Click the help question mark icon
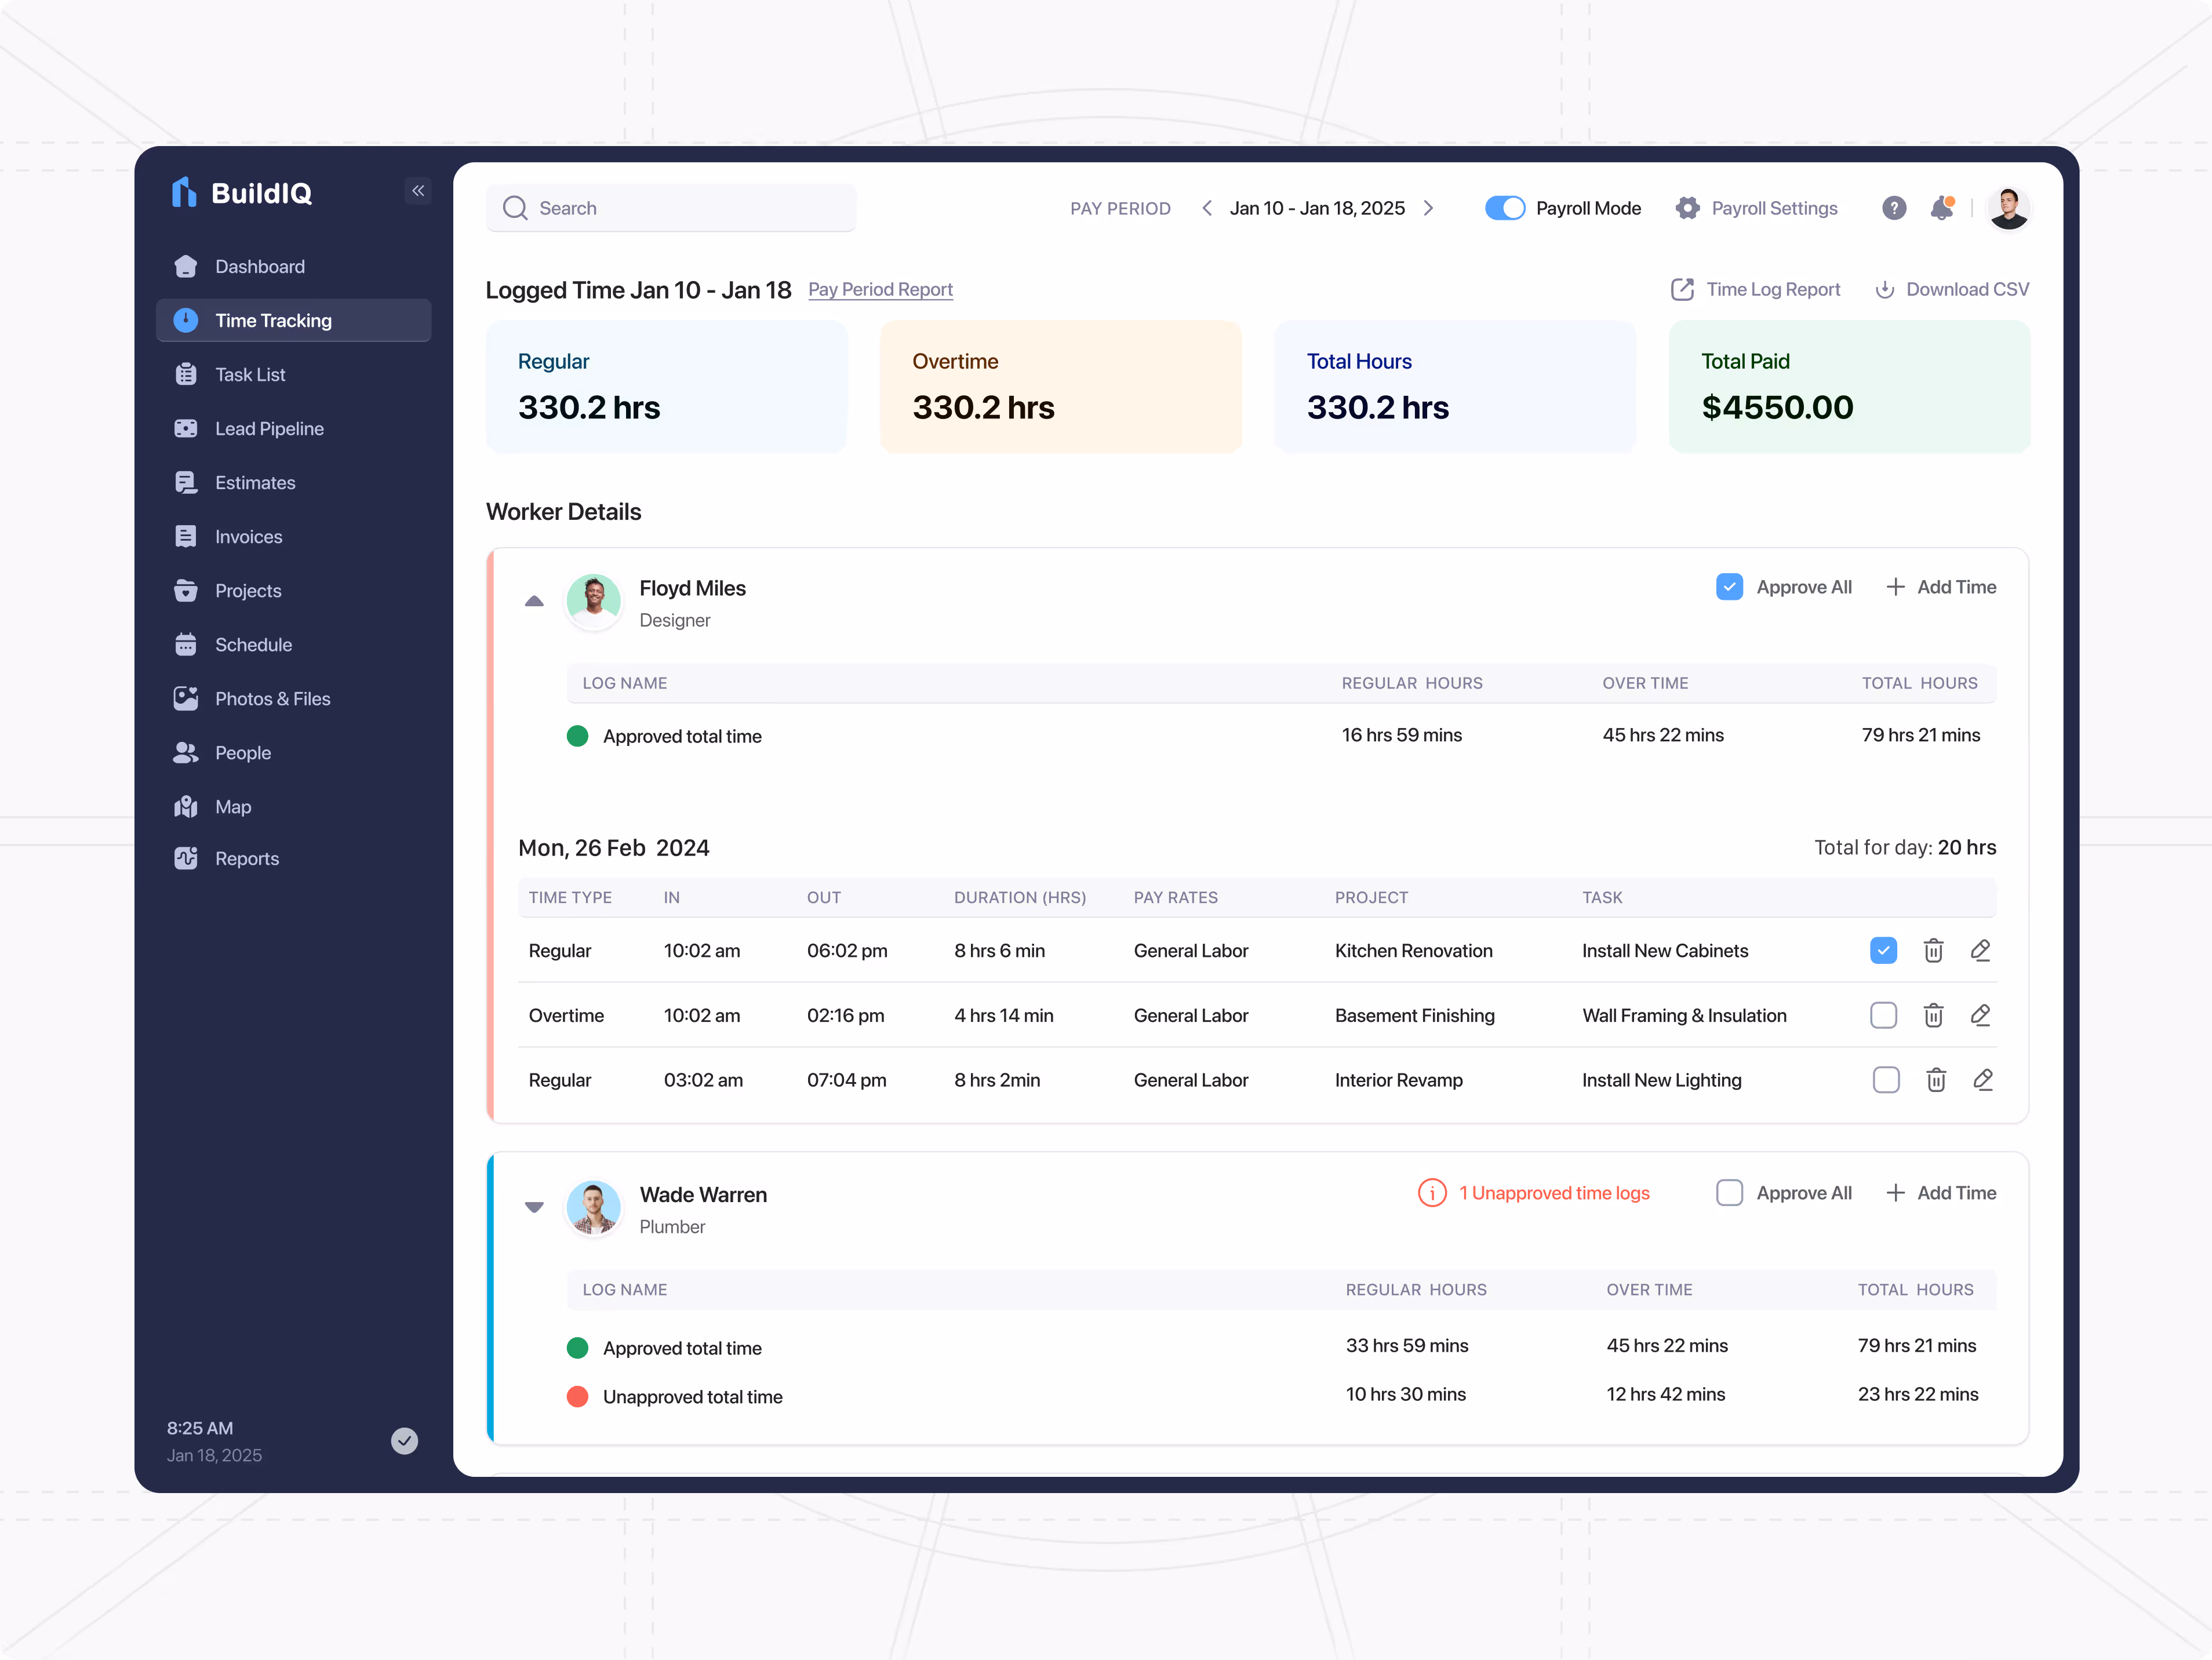 [1893, 208]
